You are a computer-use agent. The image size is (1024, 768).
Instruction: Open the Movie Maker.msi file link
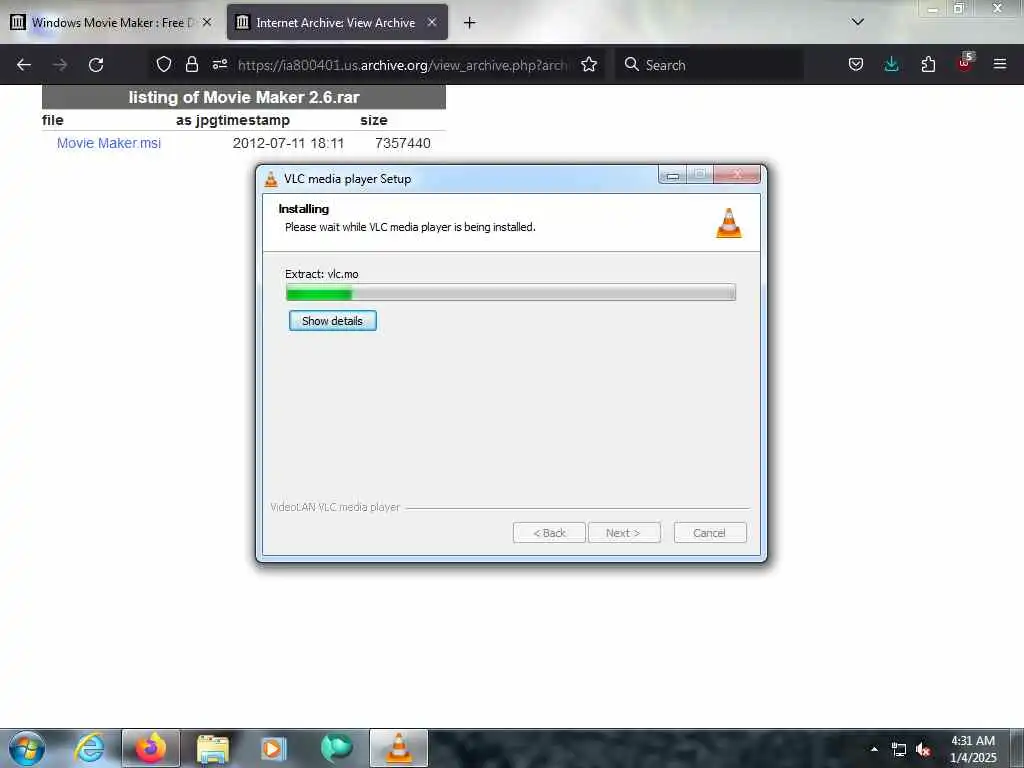point(108,143)
